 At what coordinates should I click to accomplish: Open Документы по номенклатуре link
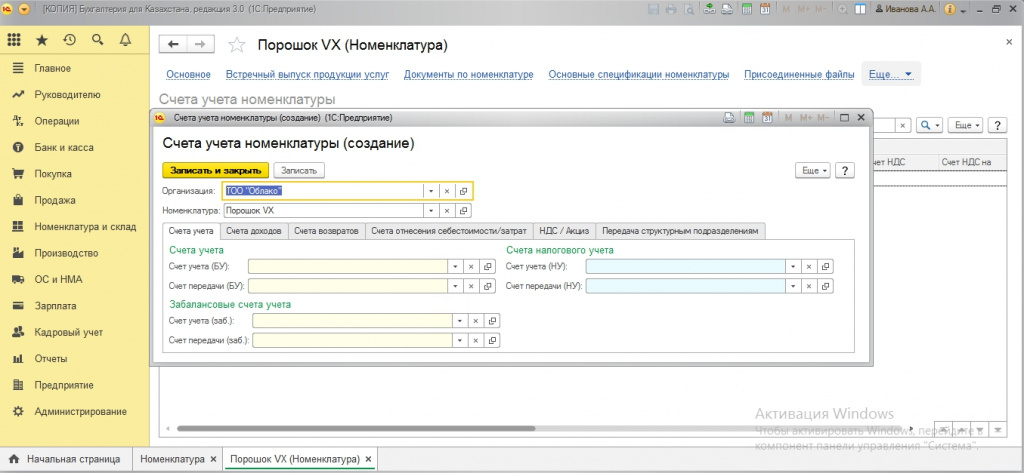click(x=468, y=74)
